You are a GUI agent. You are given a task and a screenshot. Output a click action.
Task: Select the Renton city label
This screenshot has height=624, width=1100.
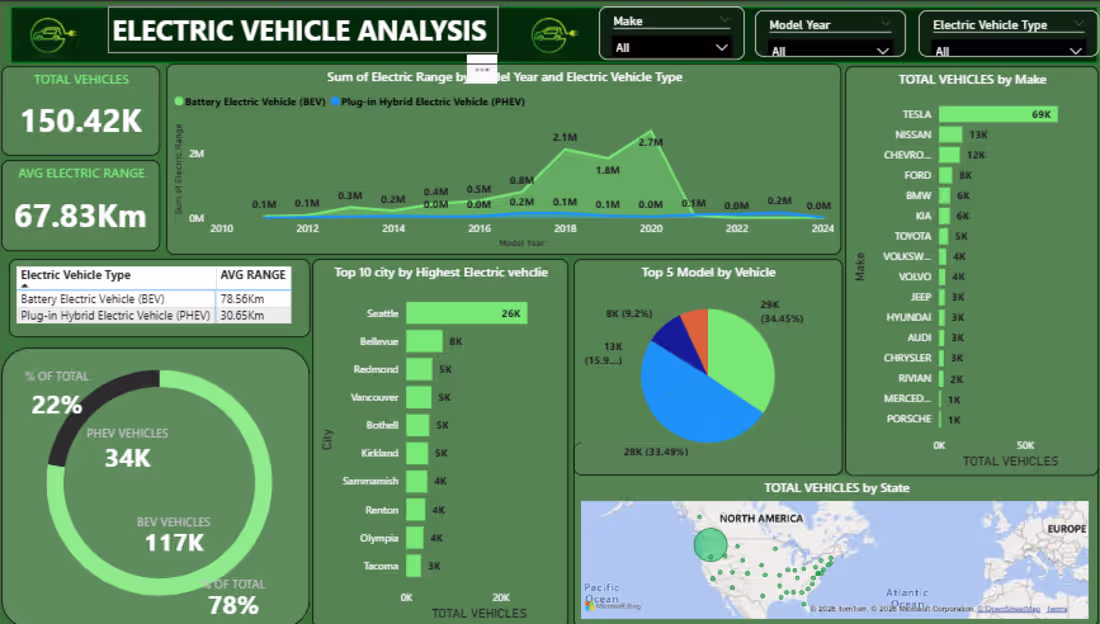pos(381,510)
